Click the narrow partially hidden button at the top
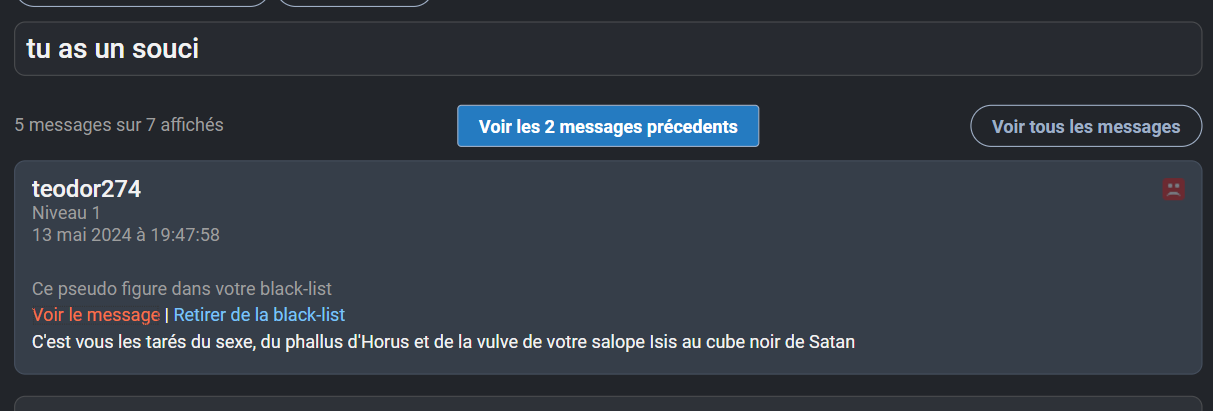Screen dimensions: 1213x411 click(354, 3)
